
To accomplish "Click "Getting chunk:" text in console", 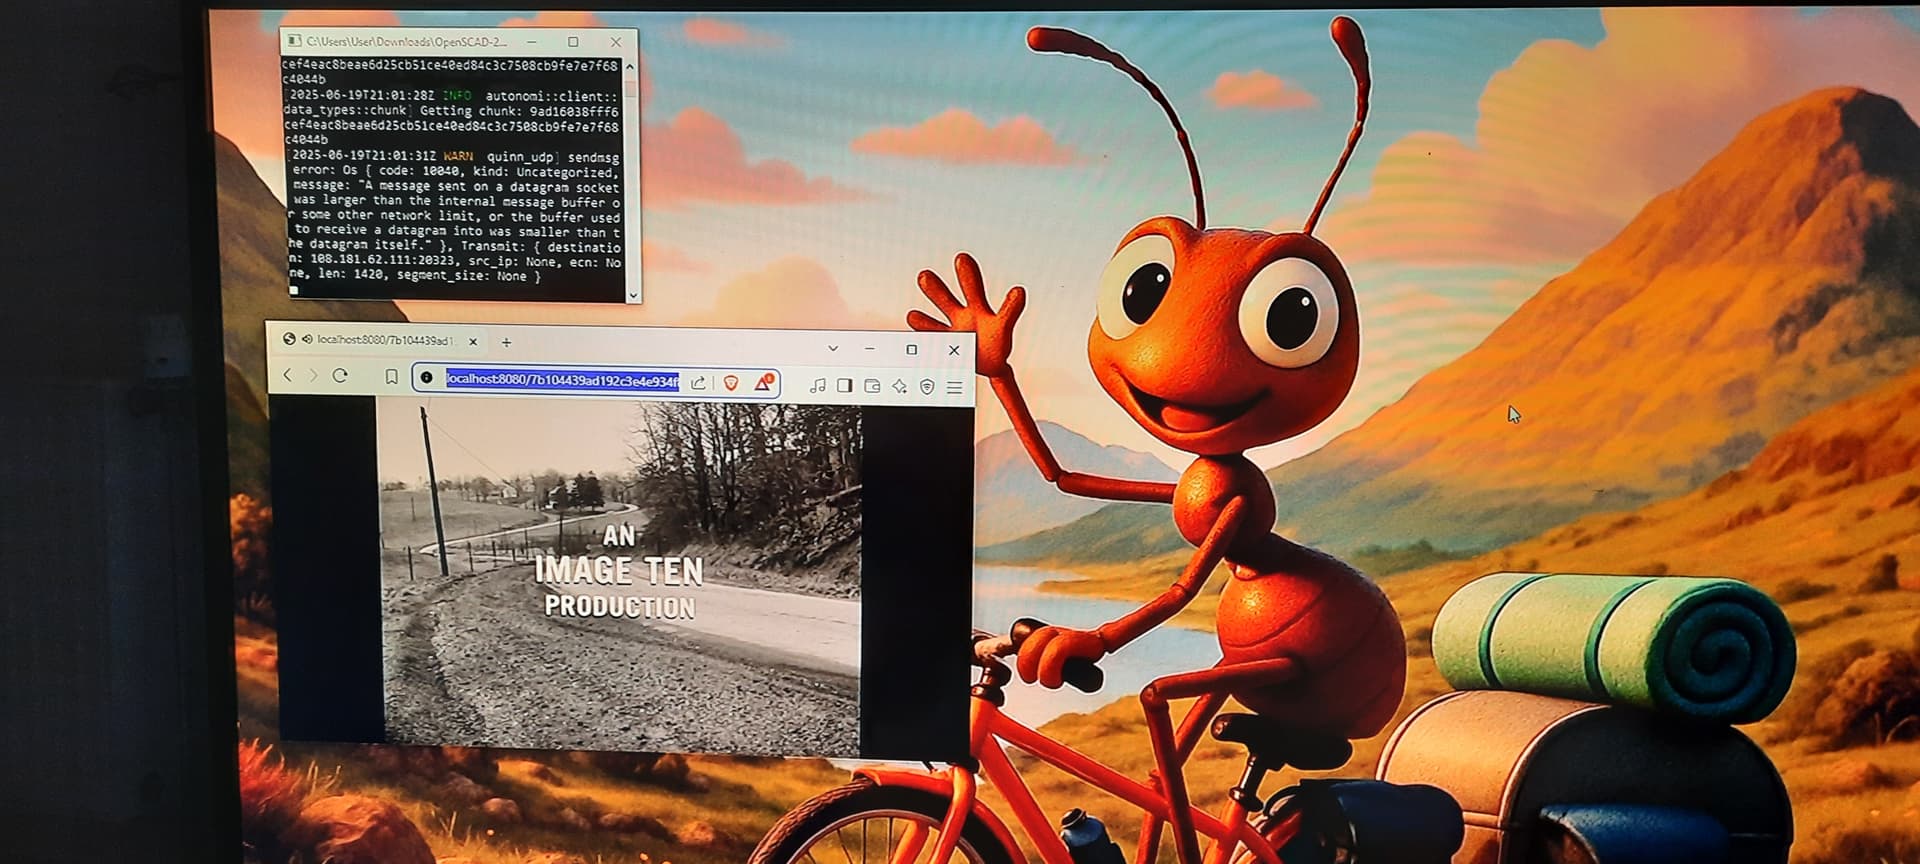I will (x=470, y=111).
